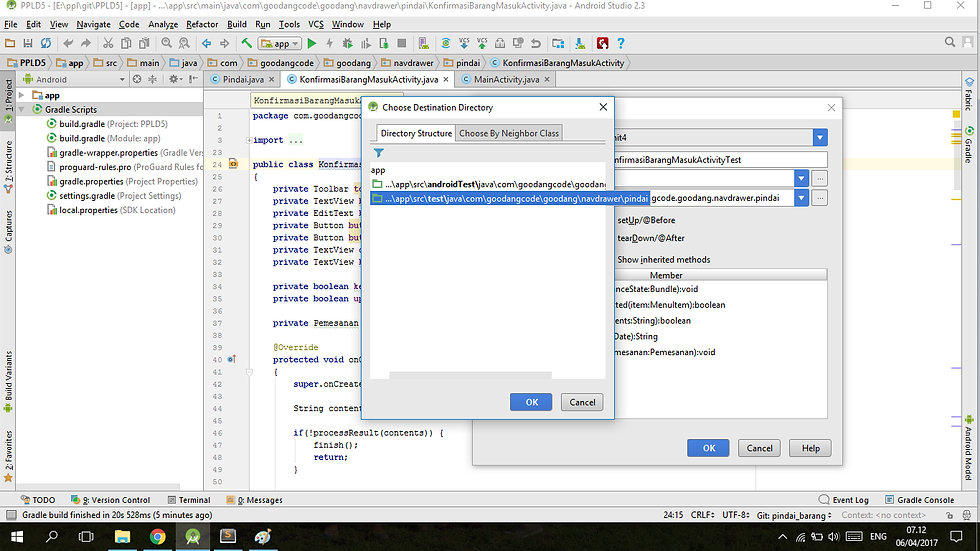
Task: Click the Cut scissors icon
Action: (108, 43)
